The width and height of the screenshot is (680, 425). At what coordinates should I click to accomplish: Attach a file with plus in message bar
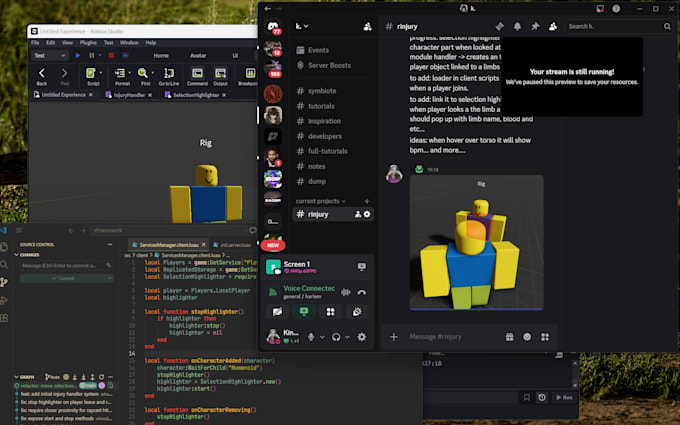(393, 337)
